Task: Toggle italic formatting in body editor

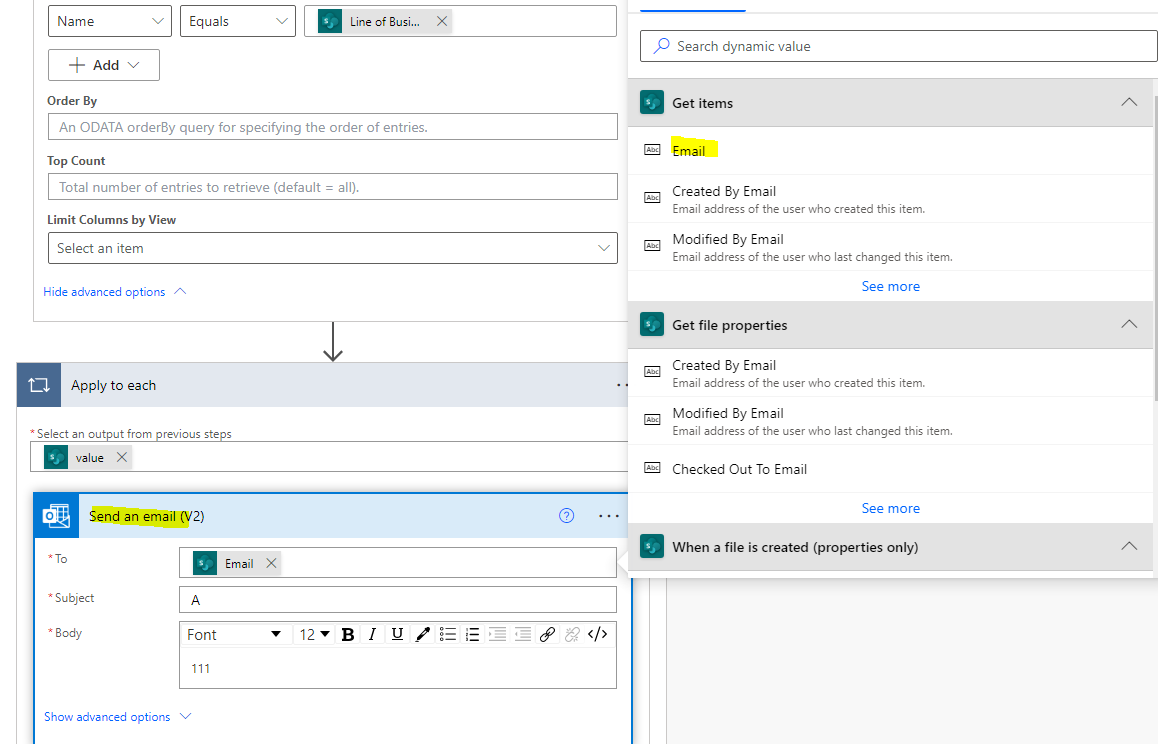Action: 372,635
